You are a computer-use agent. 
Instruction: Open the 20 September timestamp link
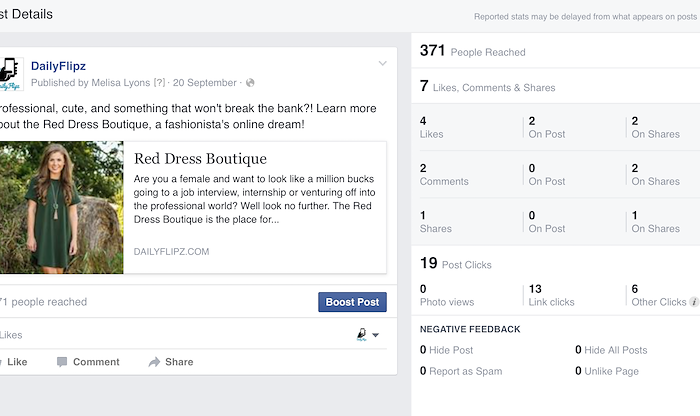pos(204,83)
